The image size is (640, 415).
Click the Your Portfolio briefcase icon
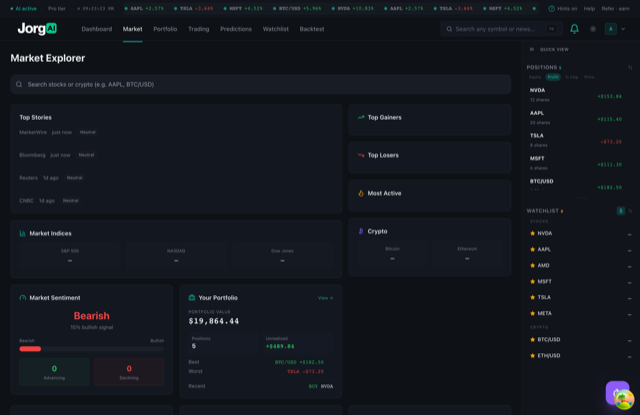tap(192, 297)
